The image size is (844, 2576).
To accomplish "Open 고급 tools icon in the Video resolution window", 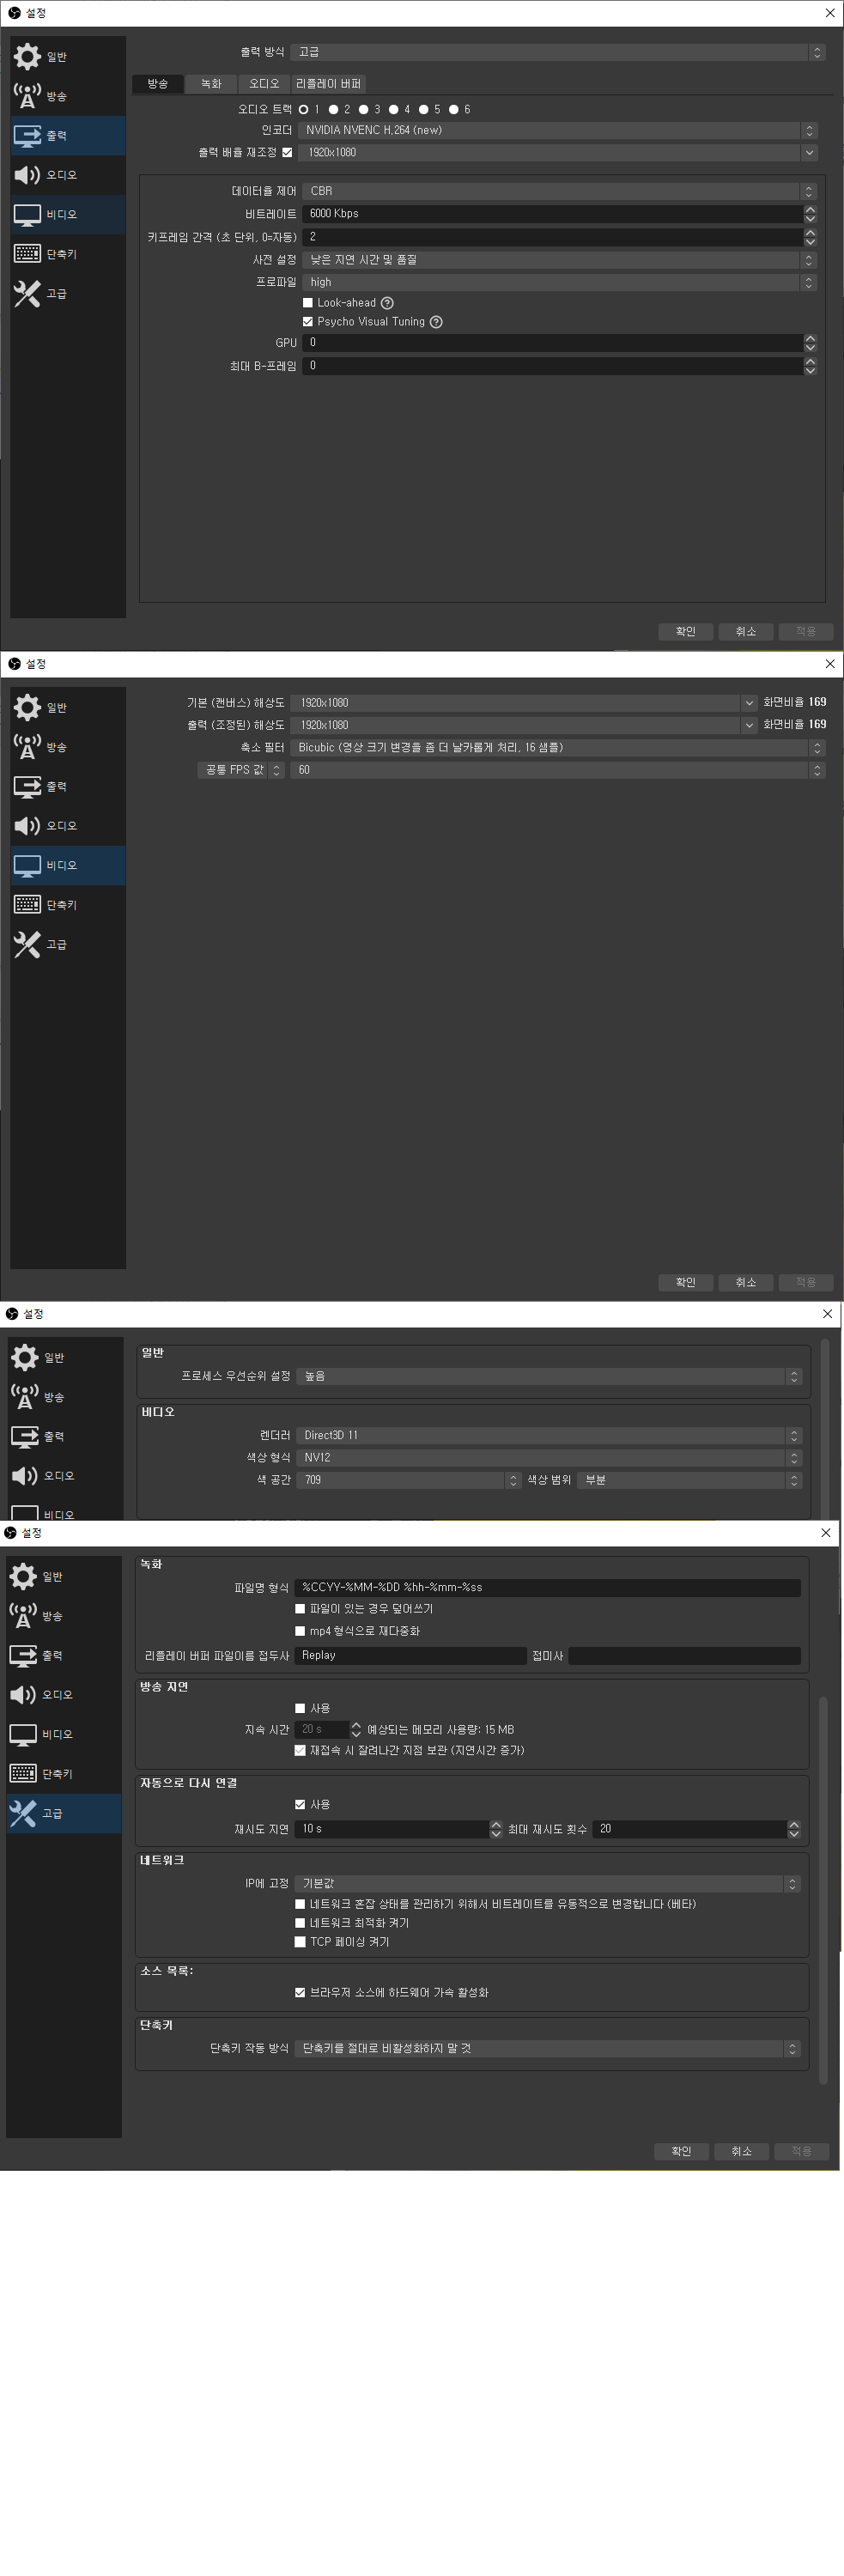I will click(27, 944).
